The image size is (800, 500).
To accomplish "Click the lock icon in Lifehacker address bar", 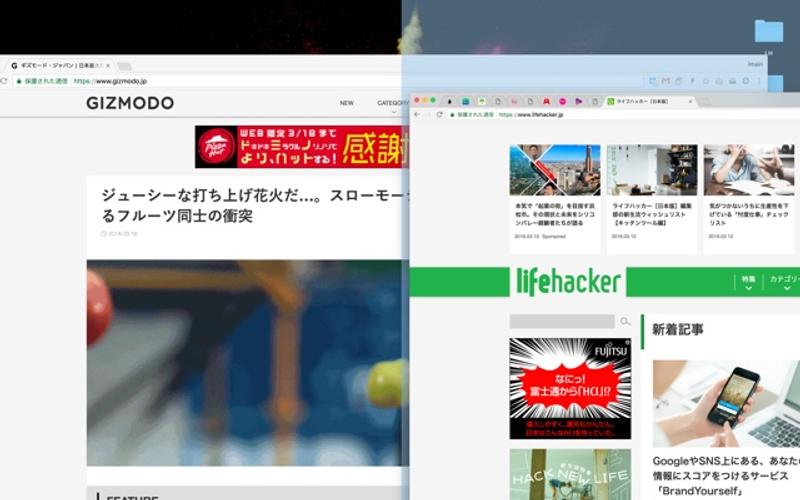I will 452,115.
